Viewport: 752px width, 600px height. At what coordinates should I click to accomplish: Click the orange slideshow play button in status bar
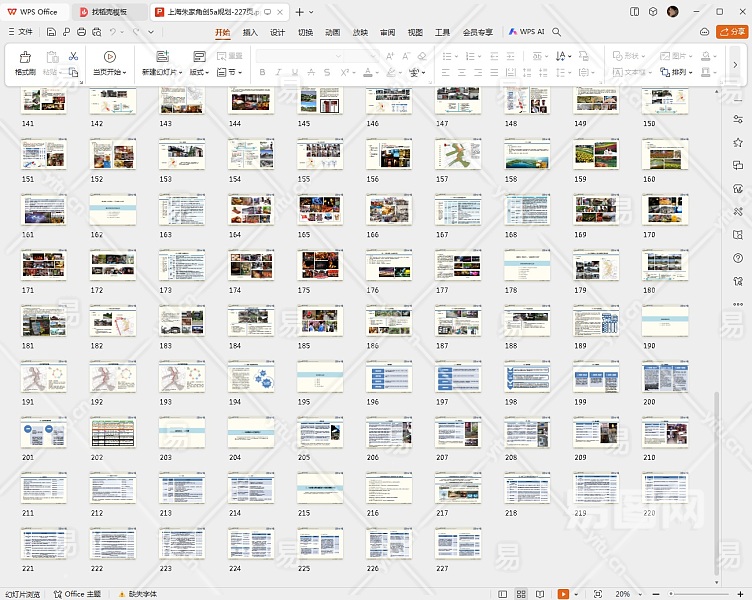click(x=564, y=593)
